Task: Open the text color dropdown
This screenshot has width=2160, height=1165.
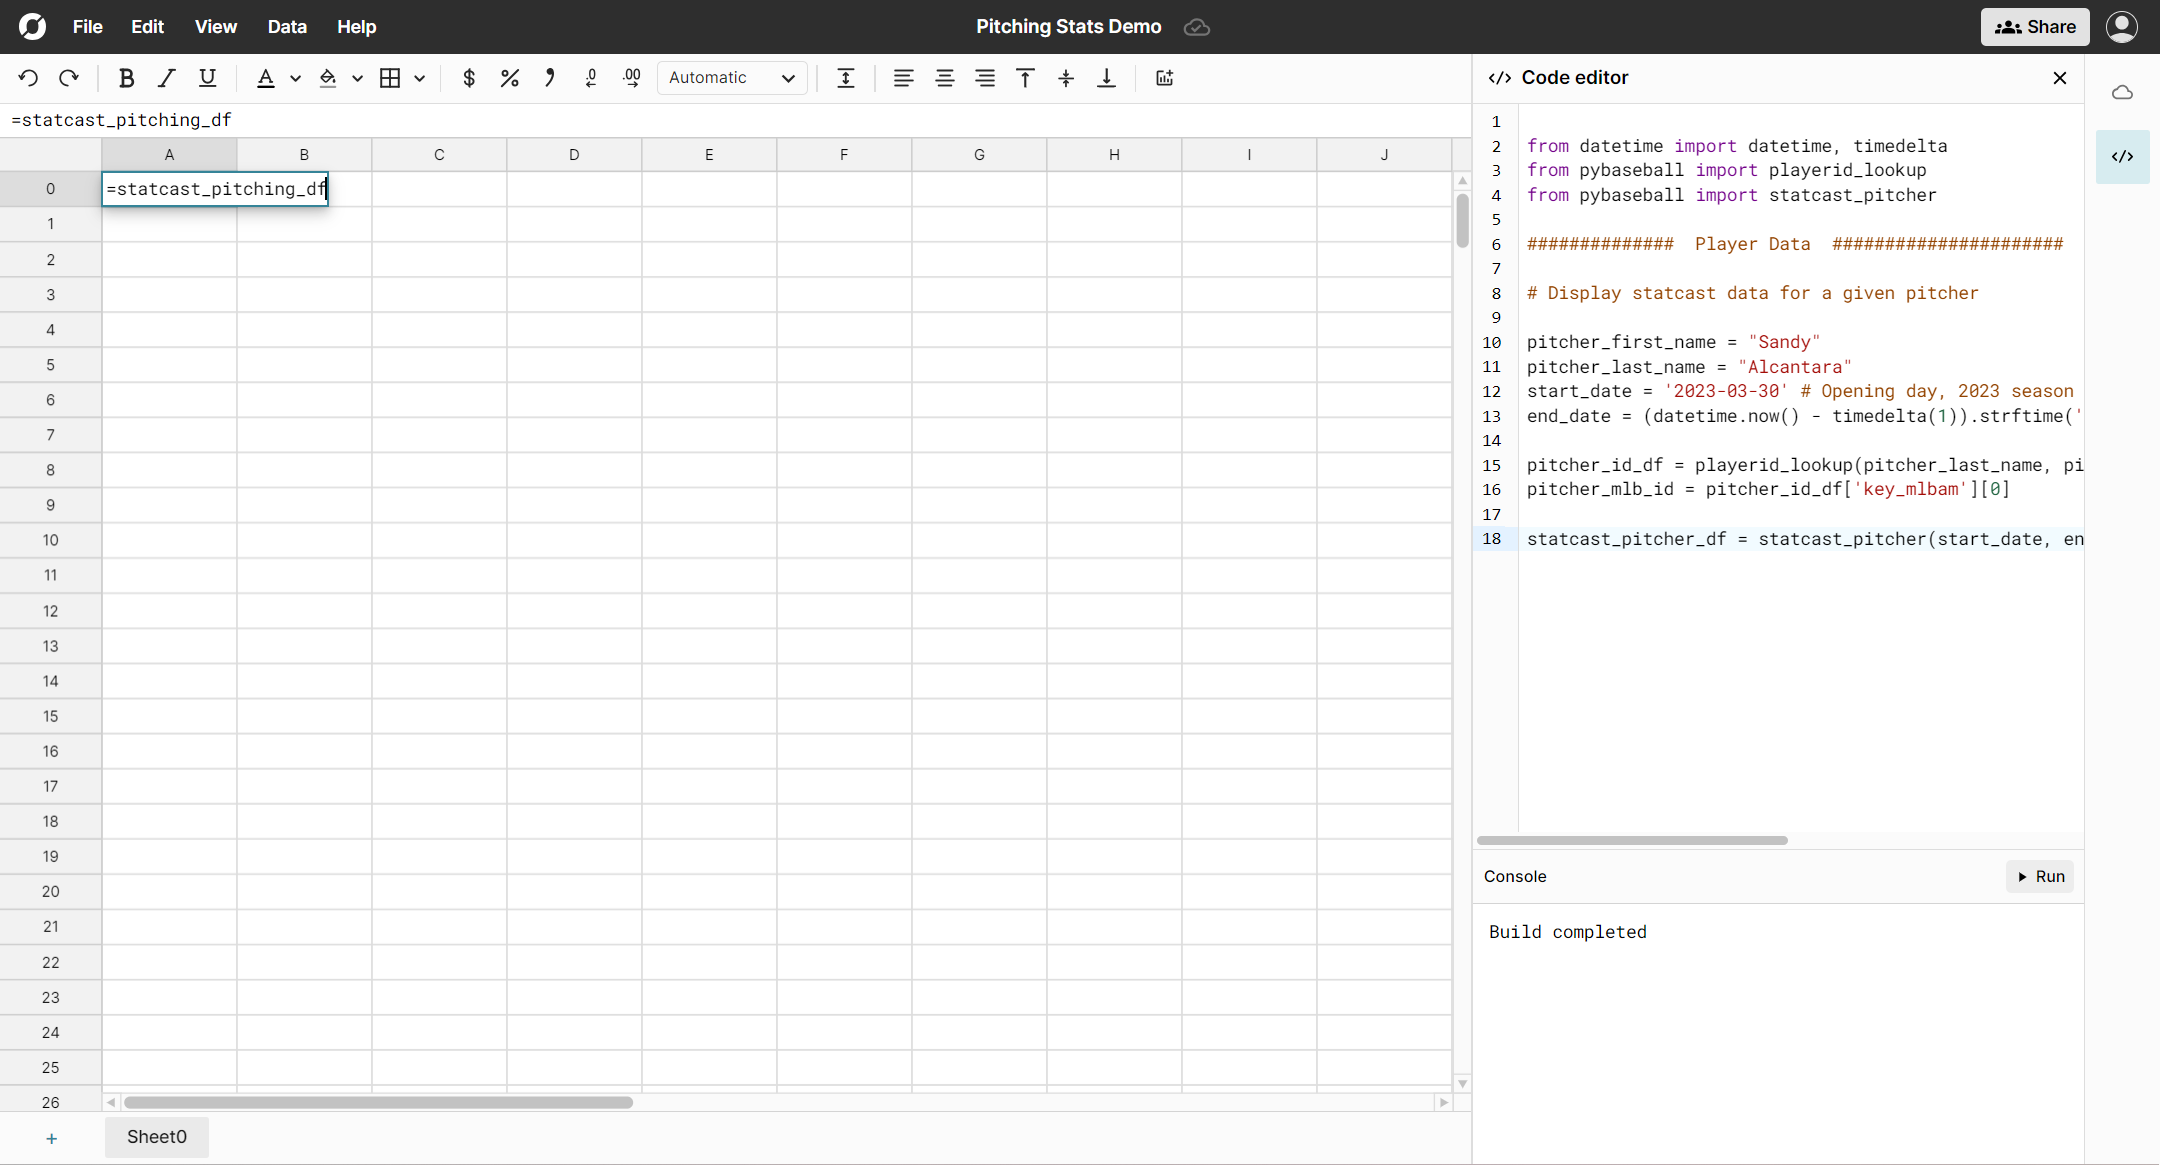Action: click(294, 78)
